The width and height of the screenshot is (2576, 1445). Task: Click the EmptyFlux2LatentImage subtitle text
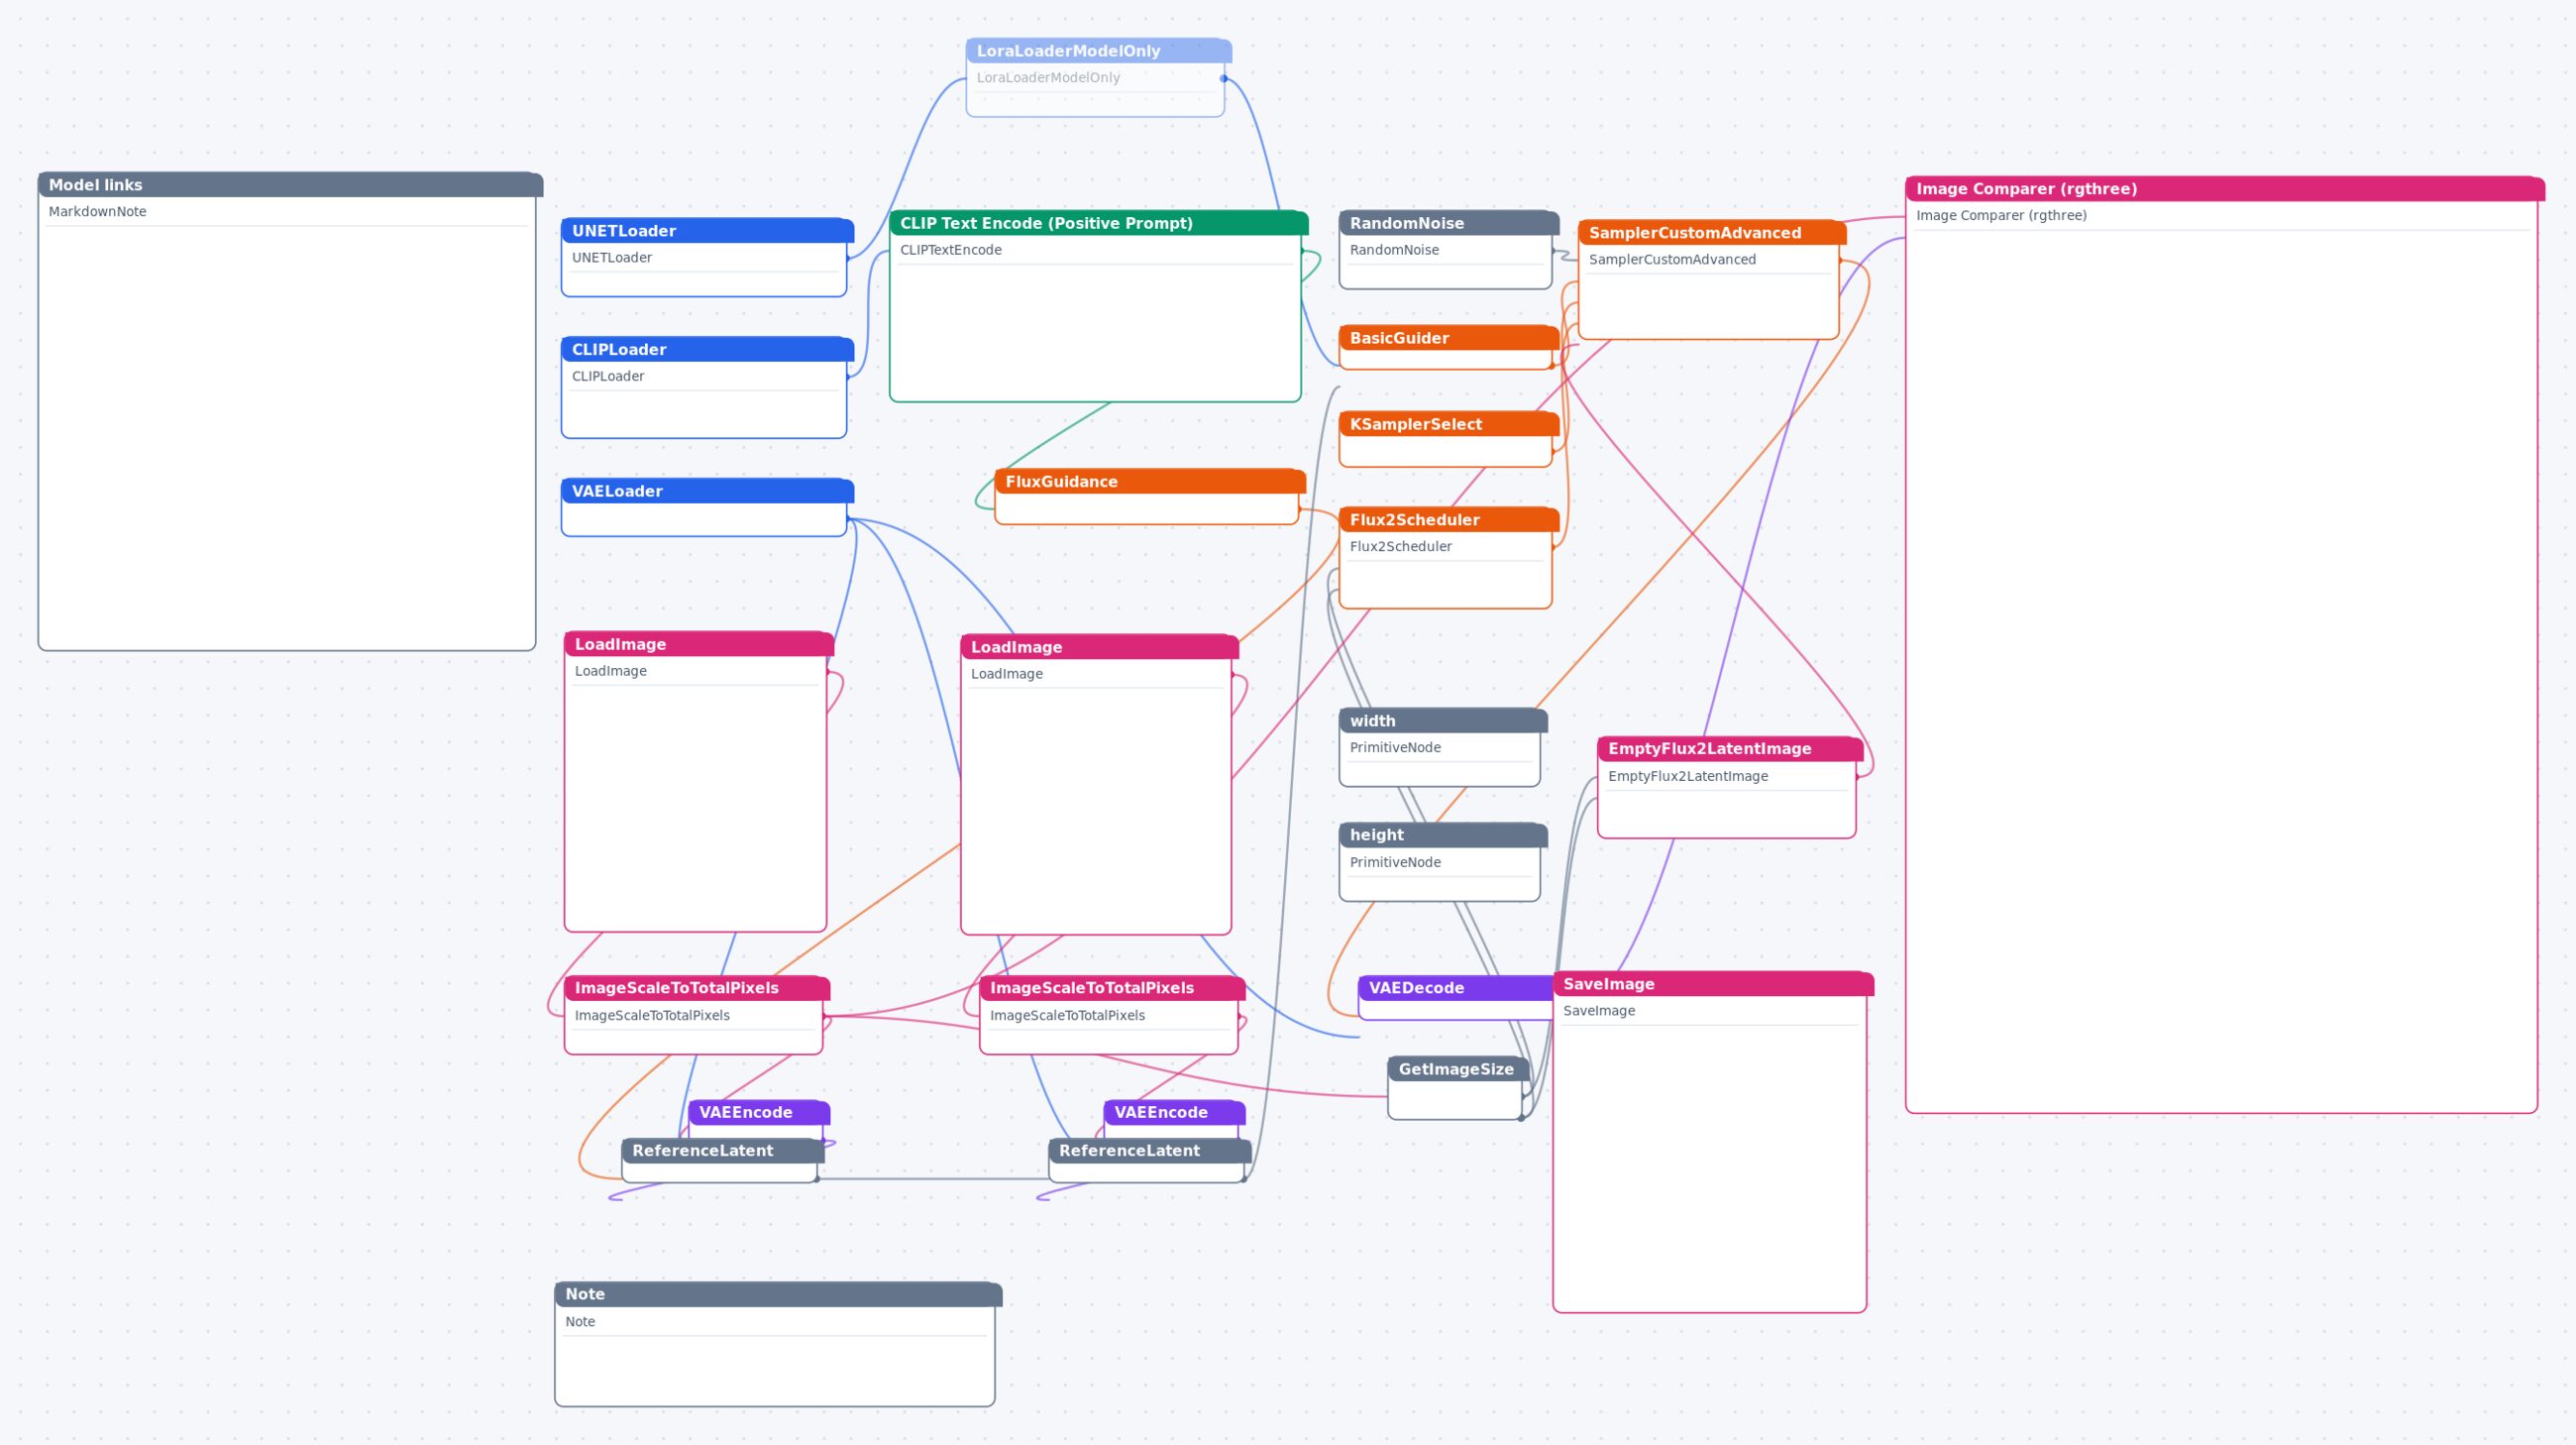(x=1687, y=776)
